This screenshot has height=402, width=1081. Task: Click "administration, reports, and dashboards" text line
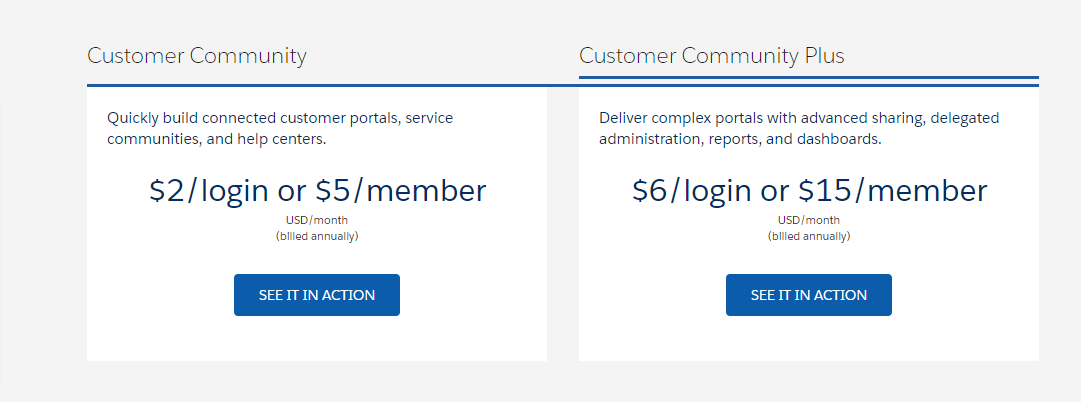click(739, 139)
